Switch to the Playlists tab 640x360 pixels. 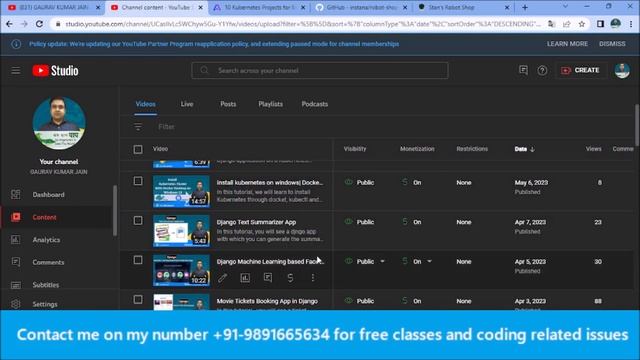[270, 104]
